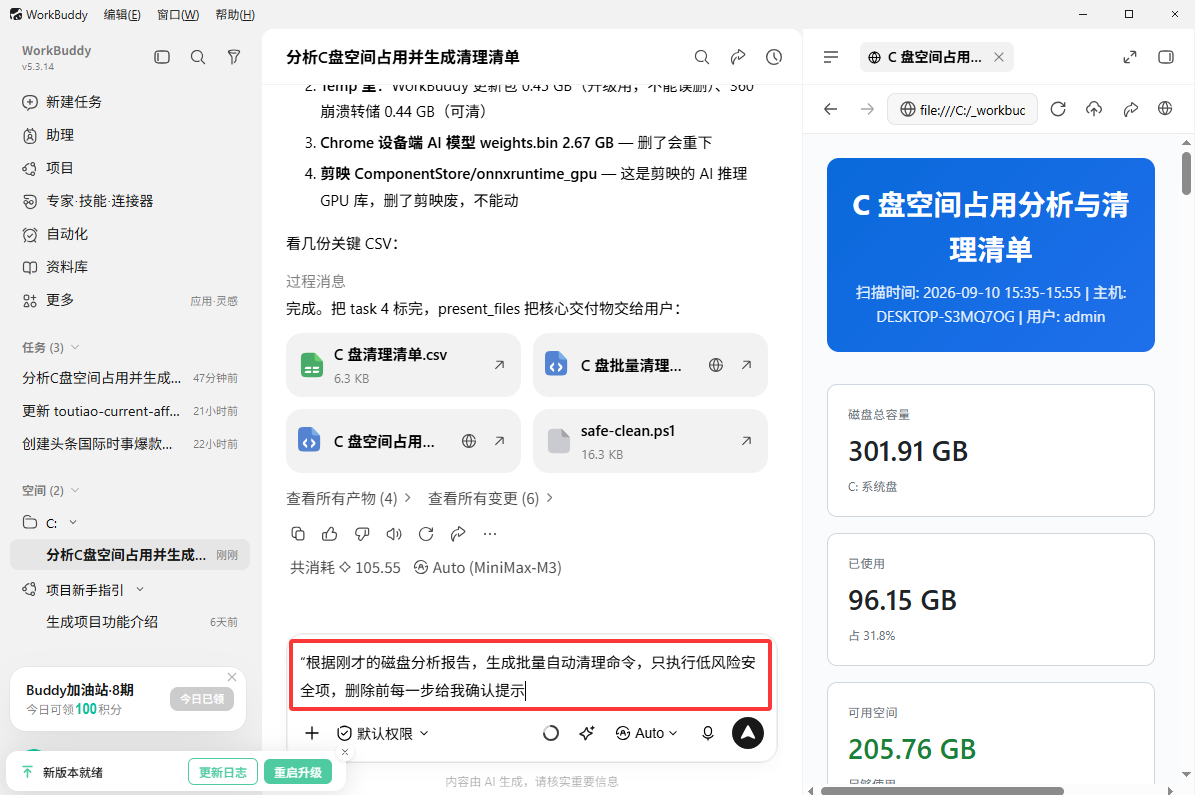Share the reply using the arrow icon
1195x795 pixels.
coord(457,534)
